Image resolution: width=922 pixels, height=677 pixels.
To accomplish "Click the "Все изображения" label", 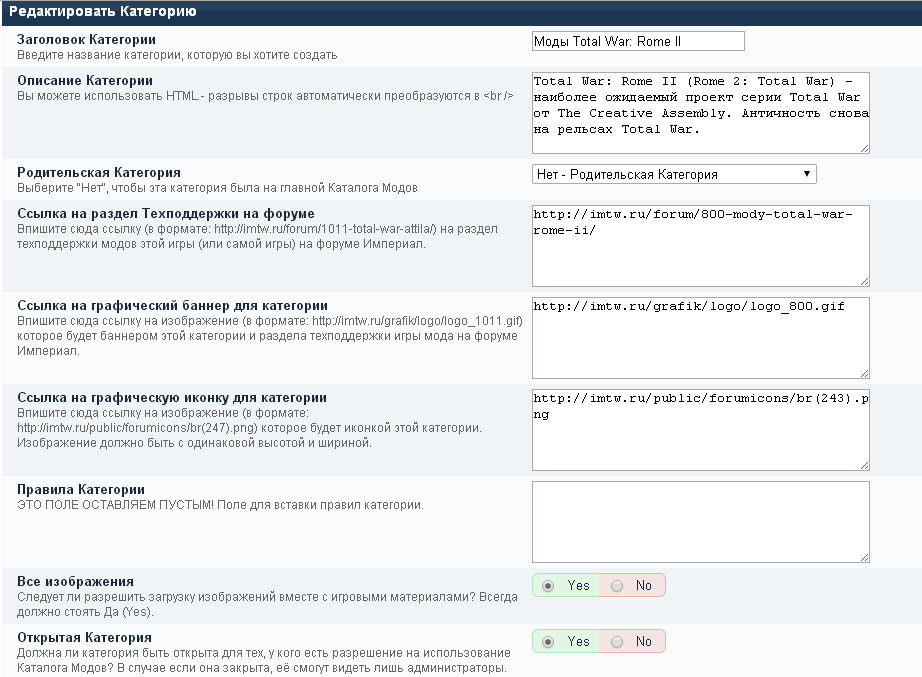I will [x=75, y=581].
